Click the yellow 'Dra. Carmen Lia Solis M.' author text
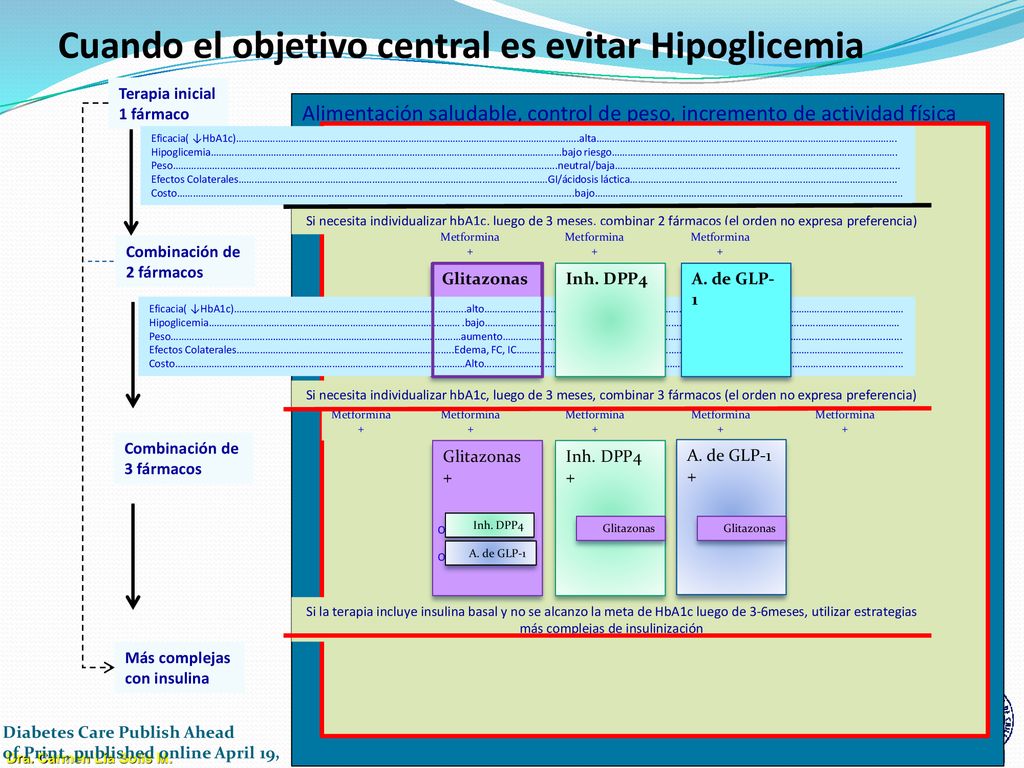Viewport: 1024px width, 768px height. tap(89, 760)
